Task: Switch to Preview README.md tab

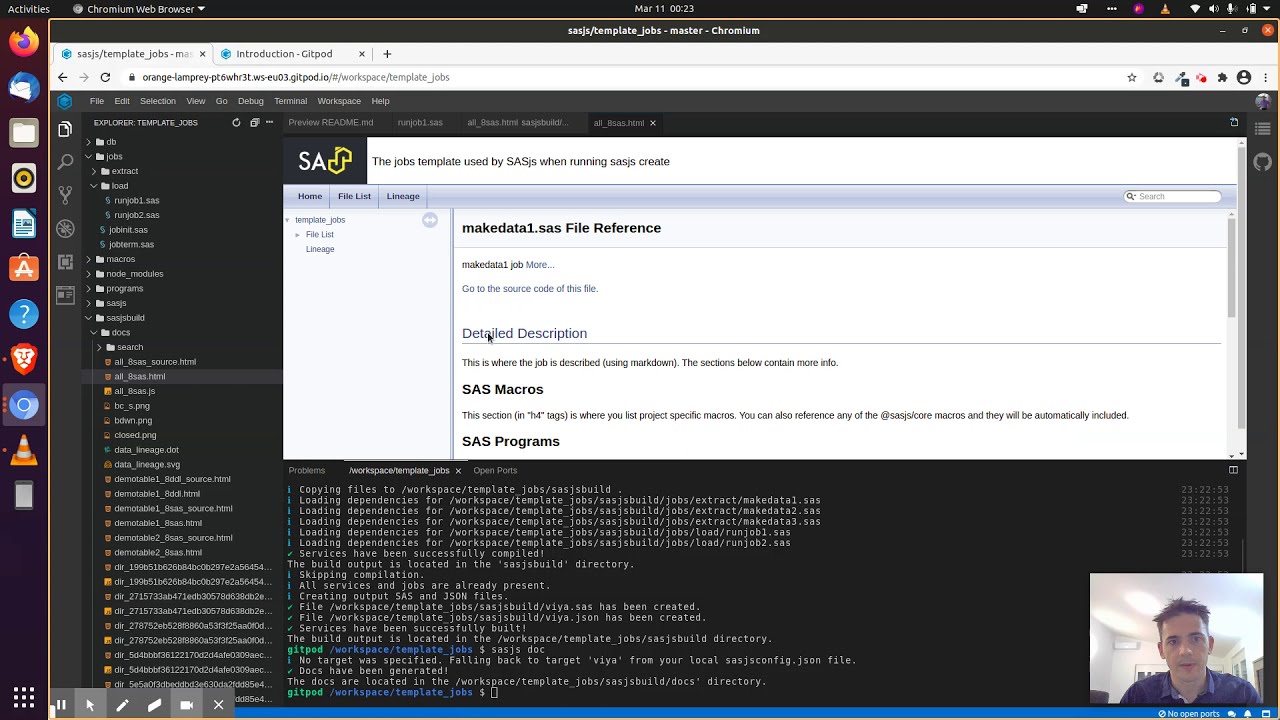Action: coord(331,122)
